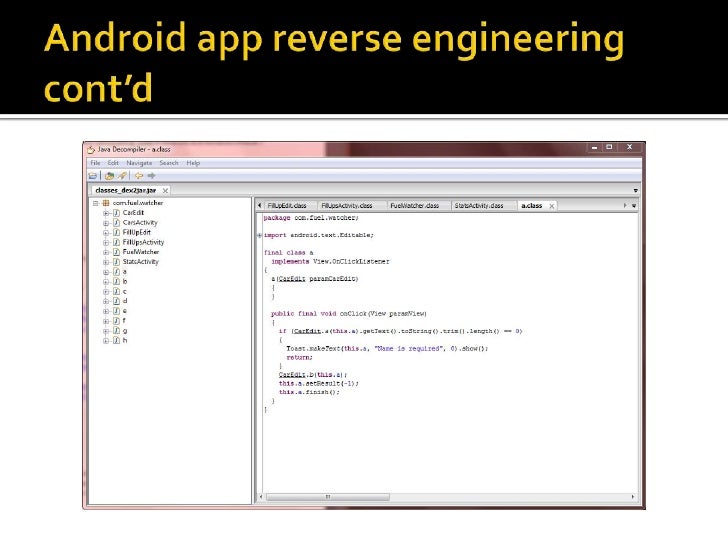Click the Open File toolbar icon
The height and width of the screenshot is (546, 728).
pos(93,176)
